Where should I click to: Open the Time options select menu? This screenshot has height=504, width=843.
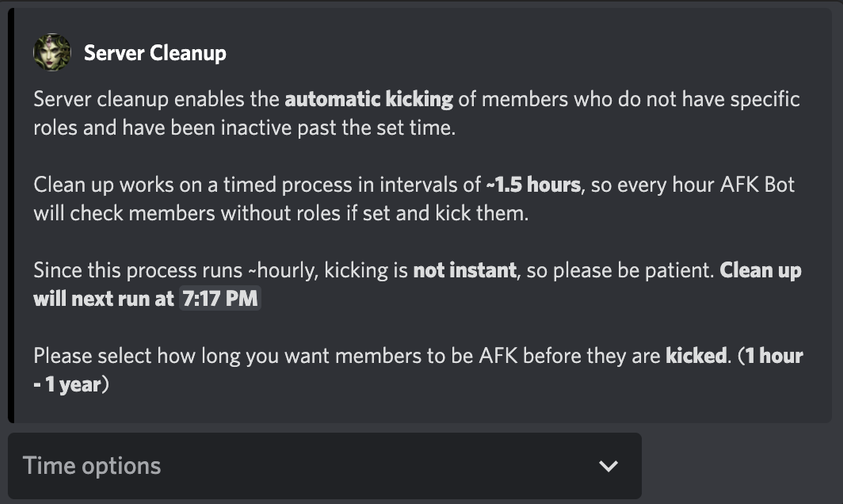pyautogui.click(x=325, y=466)
